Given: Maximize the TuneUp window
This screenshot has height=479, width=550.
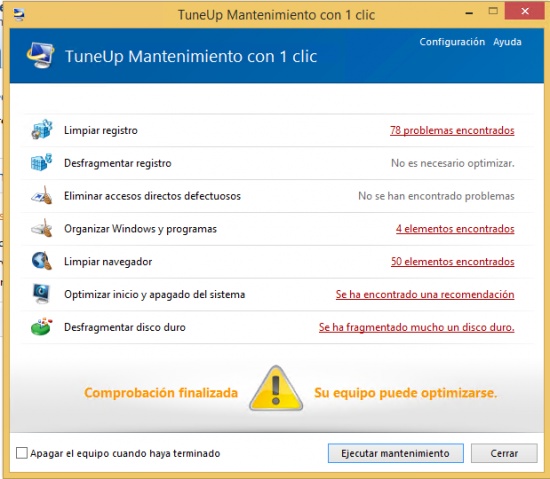Looking at the screenshot, I should 493,11.
